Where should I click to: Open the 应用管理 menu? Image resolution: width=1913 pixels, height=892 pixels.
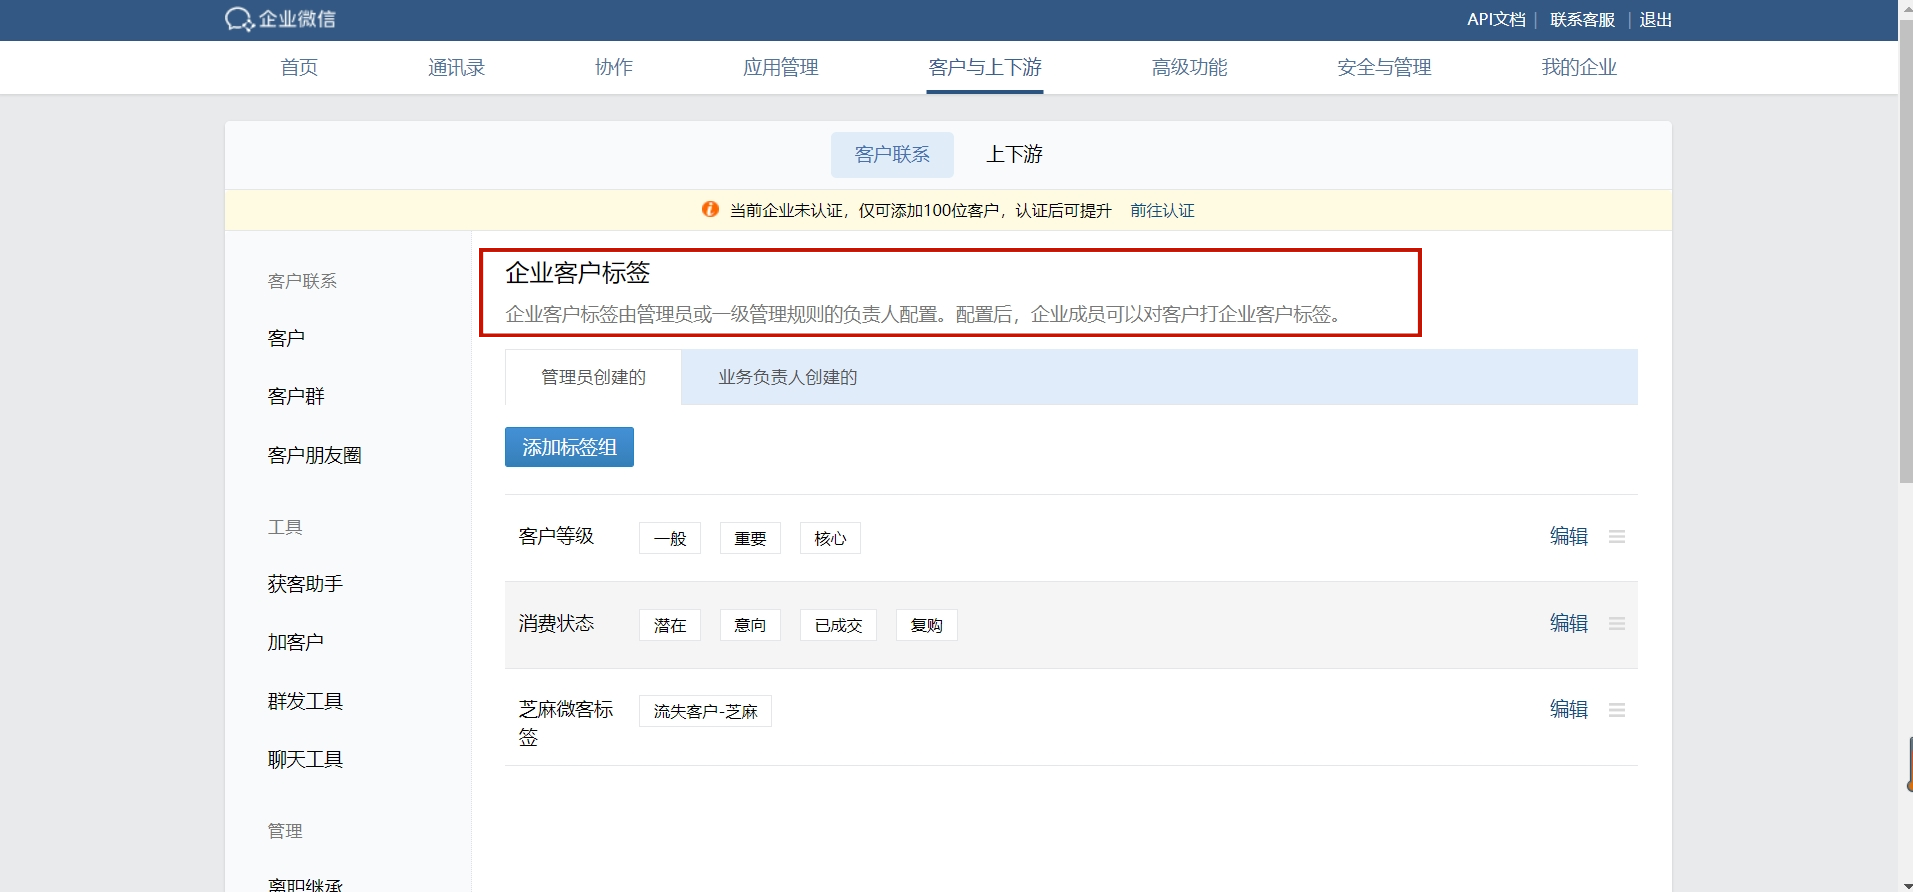pos(781,67)
